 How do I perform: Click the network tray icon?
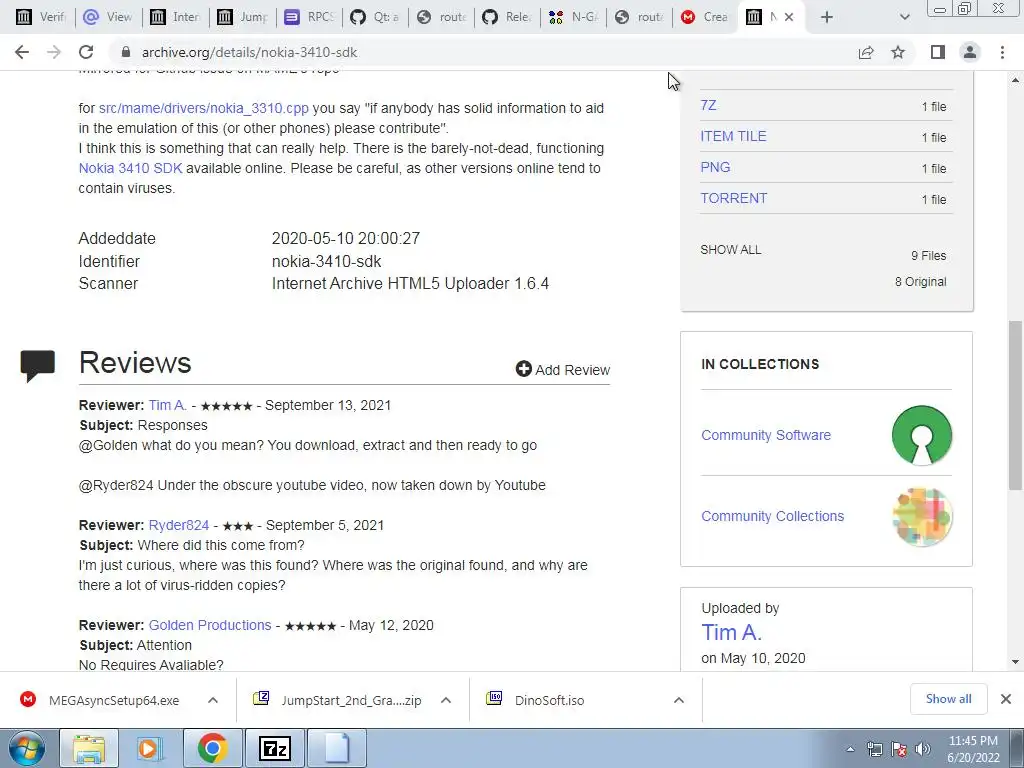(874, 749)
